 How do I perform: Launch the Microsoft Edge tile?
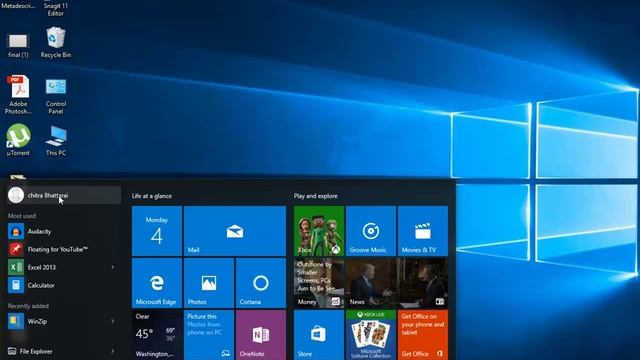(157, 283)
